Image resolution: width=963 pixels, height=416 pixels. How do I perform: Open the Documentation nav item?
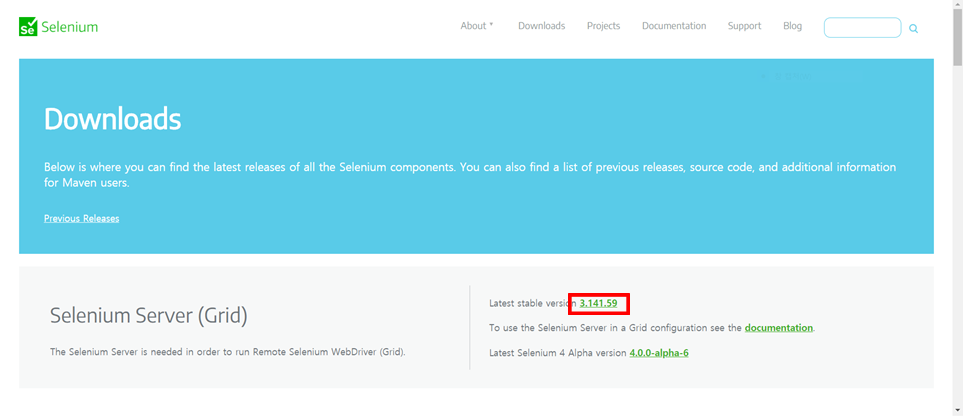tap(674, 26)
